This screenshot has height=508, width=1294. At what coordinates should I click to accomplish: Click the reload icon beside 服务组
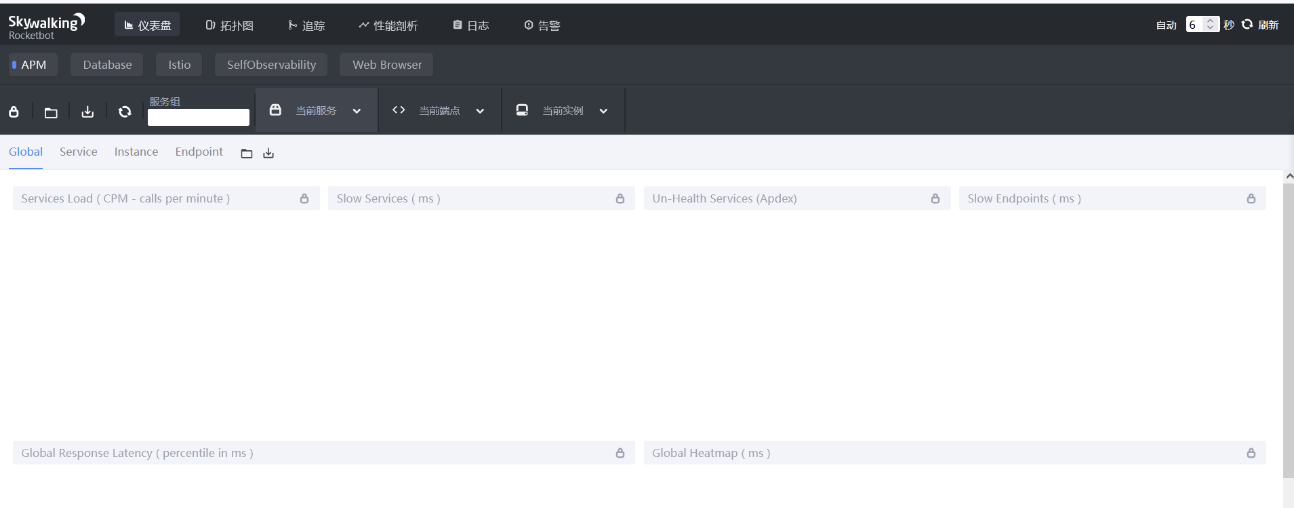click(x=124, y=112)
